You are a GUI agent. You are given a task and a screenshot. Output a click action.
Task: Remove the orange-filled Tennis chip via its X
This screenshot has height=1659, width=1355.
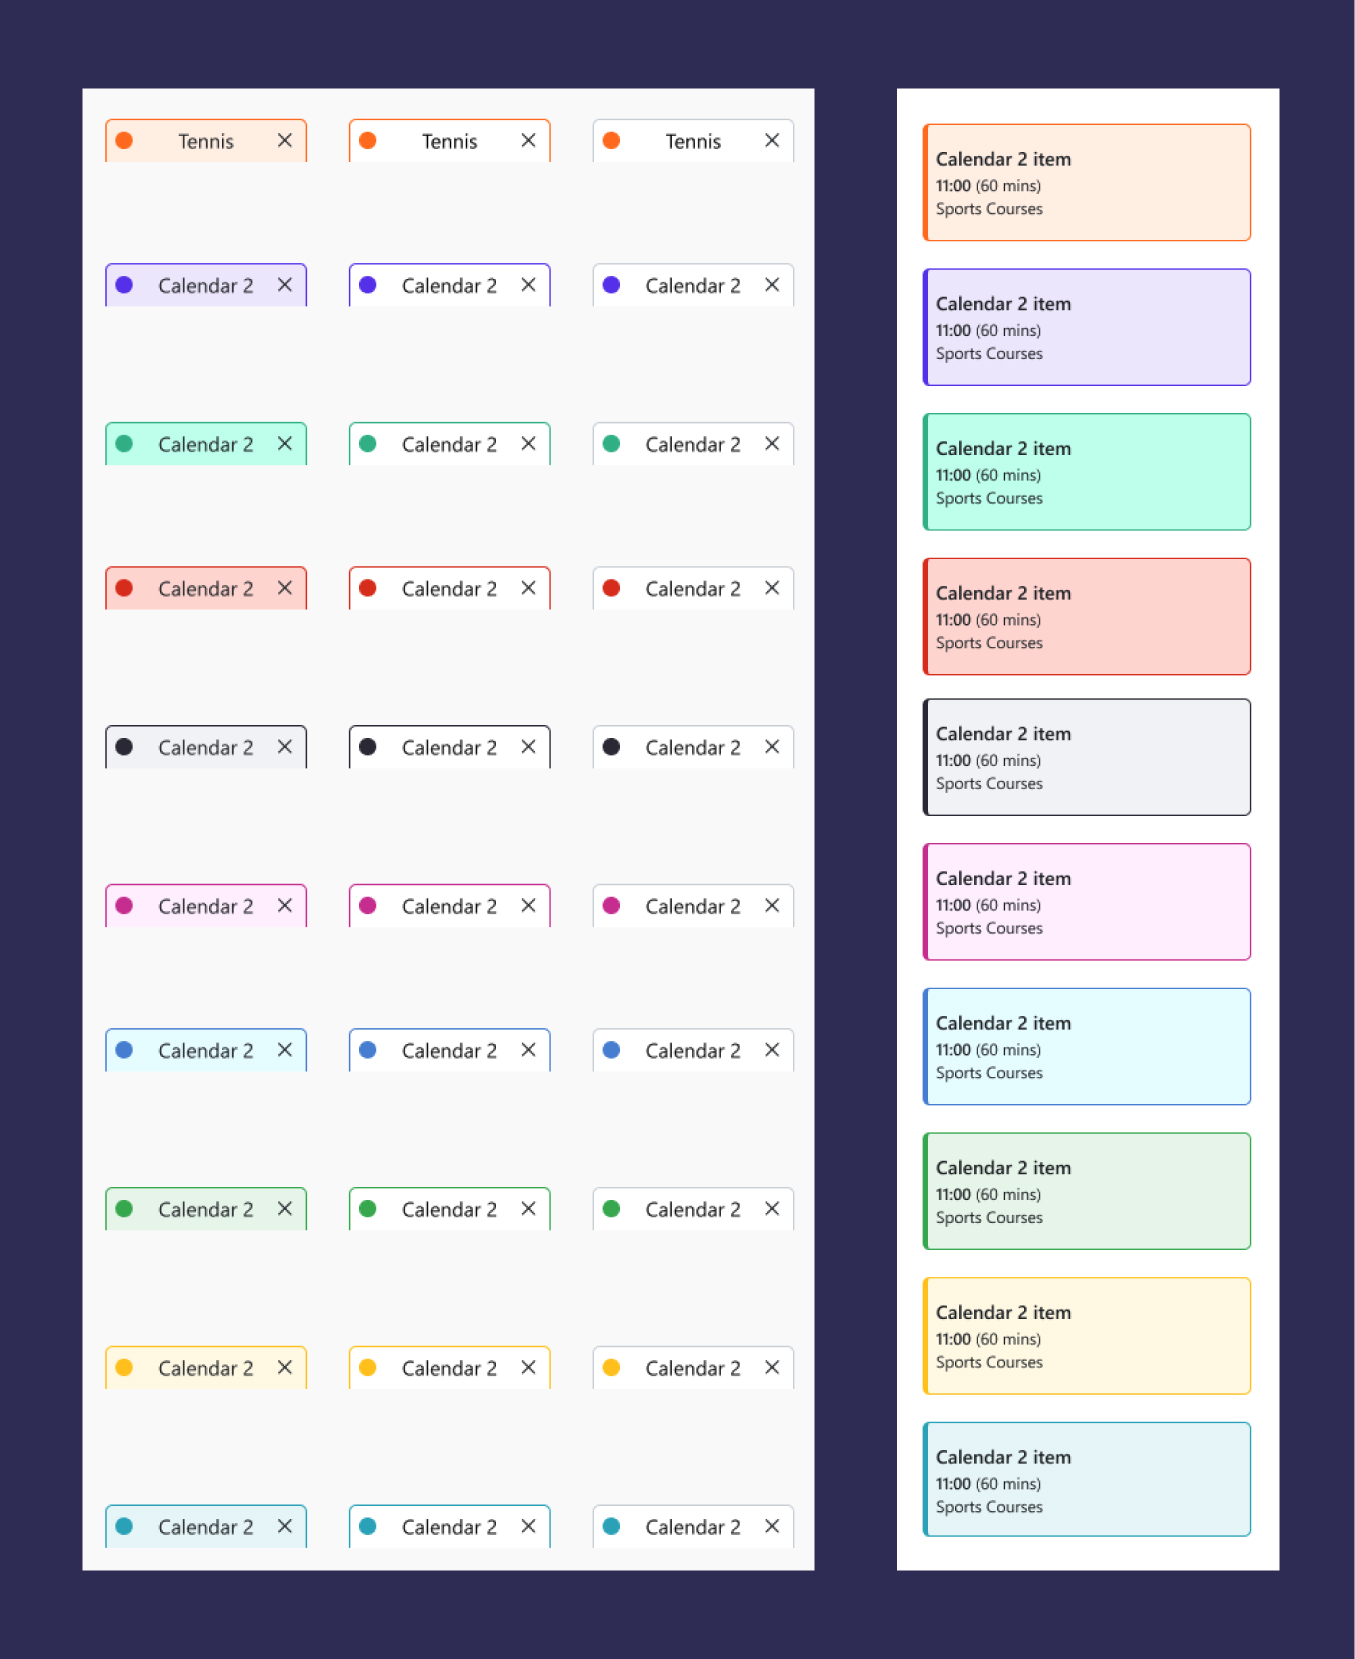click(x=285, y=140)
